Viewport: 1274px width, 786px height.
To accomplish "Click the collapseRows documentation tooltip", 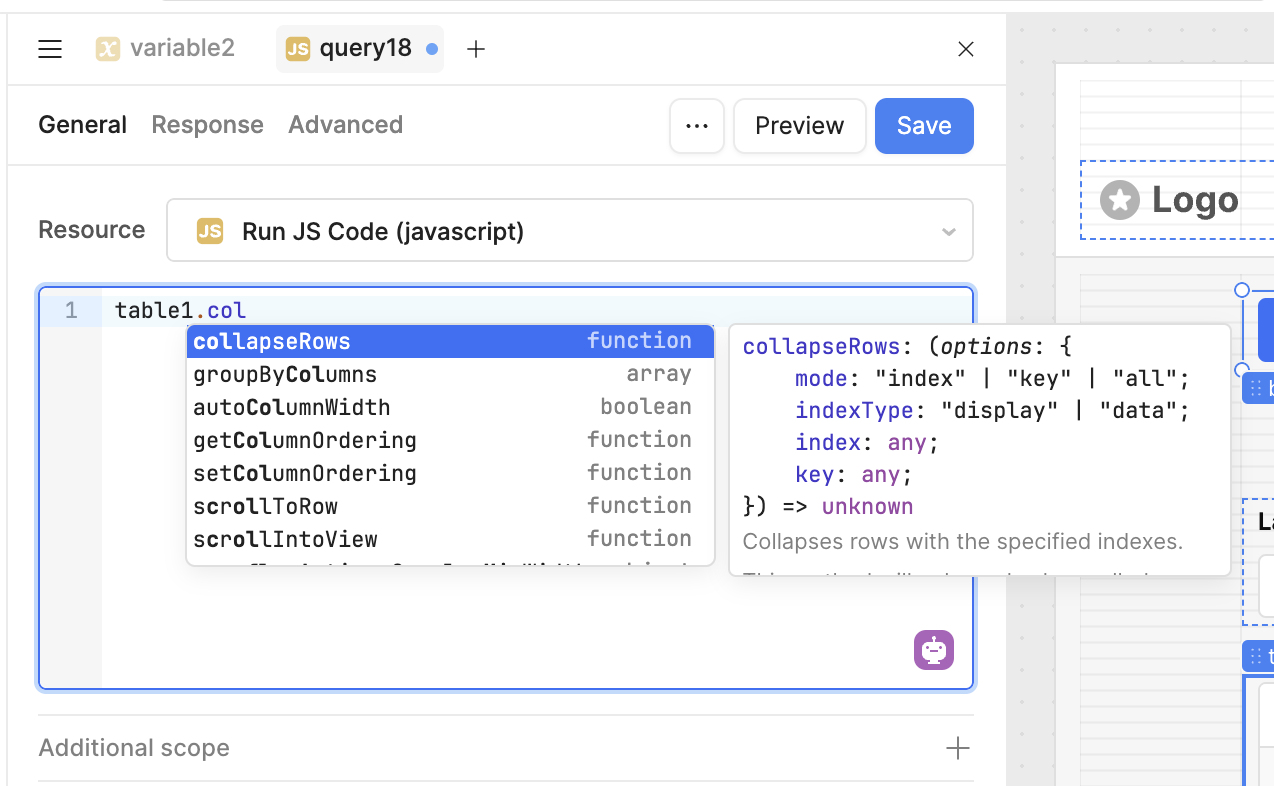I will point(980,450).
